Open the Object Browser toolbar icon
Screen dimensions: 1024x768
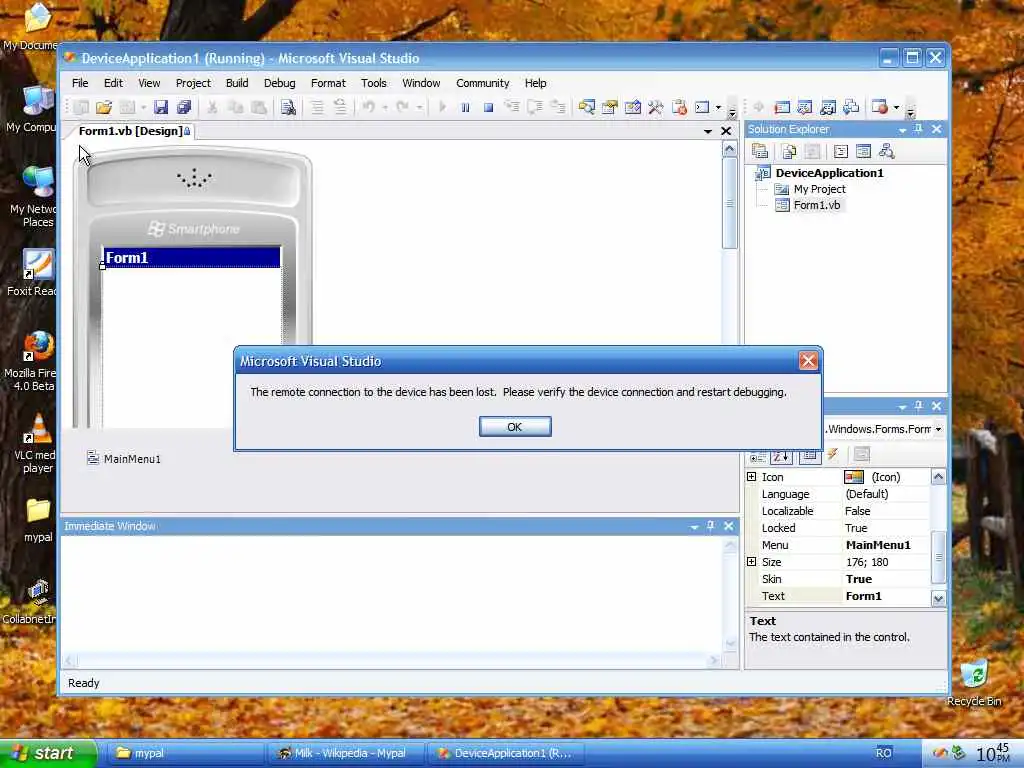pyautogui.click(x=632, y=107)
